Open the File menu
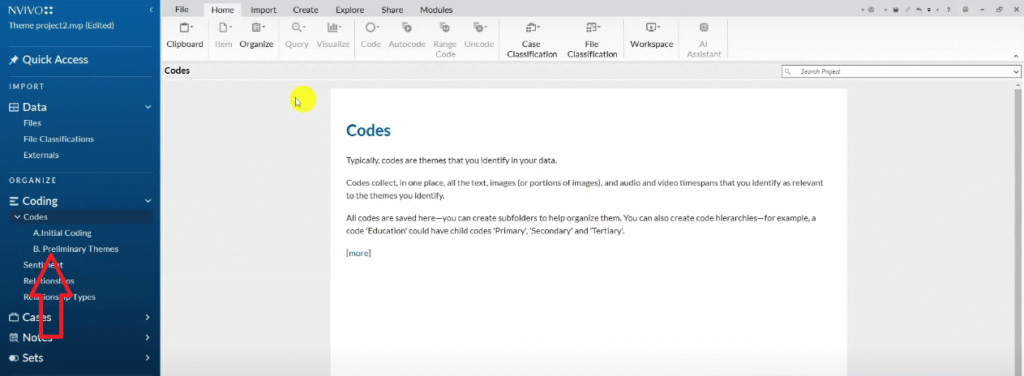Image resolution: width=1024 pixels, height=376 pixels. point(182,10)
